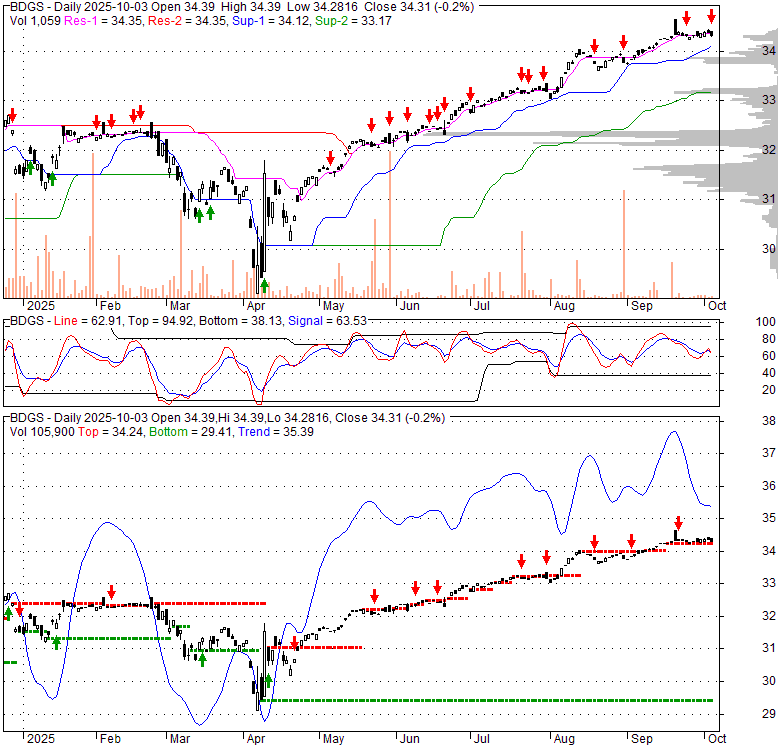Click the red arrow above May in top chart
Viewport: 780px width, 745px height.
330,158
